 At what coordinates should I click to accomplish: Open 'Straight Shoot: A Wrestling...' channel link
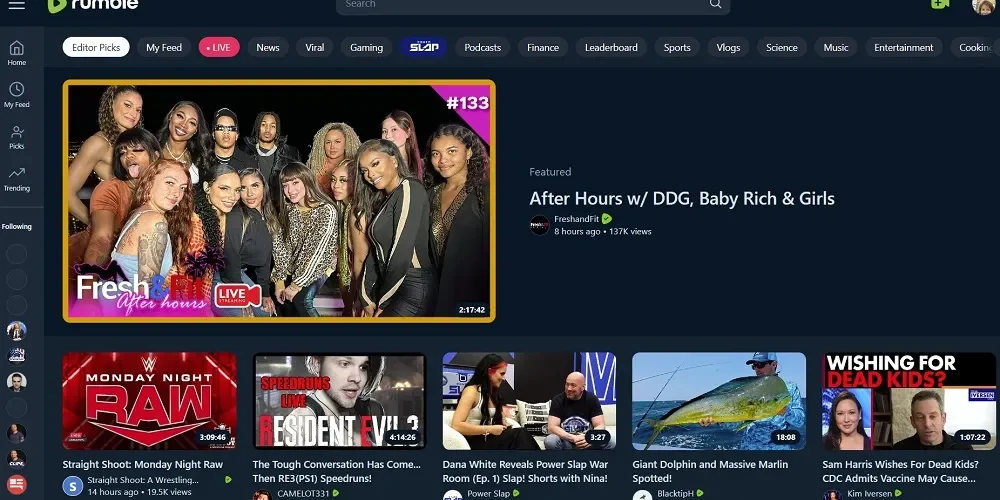tap(143, 480)
